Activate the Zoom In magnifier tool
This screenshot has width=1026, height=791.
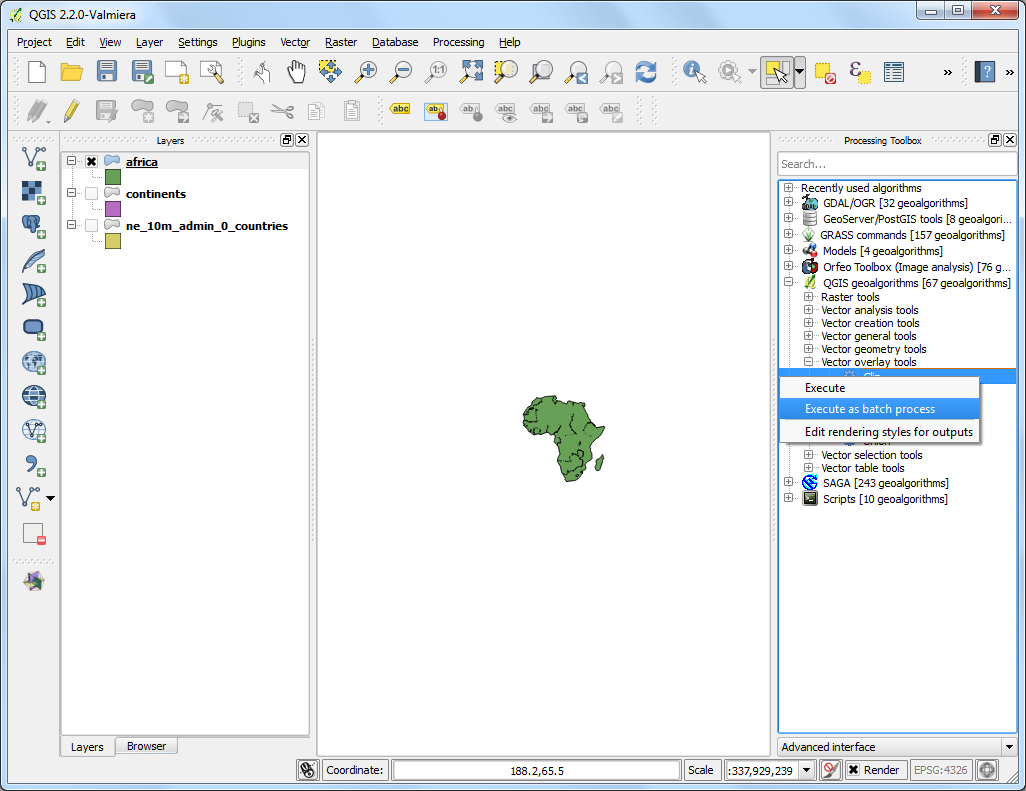click(366, 71)
